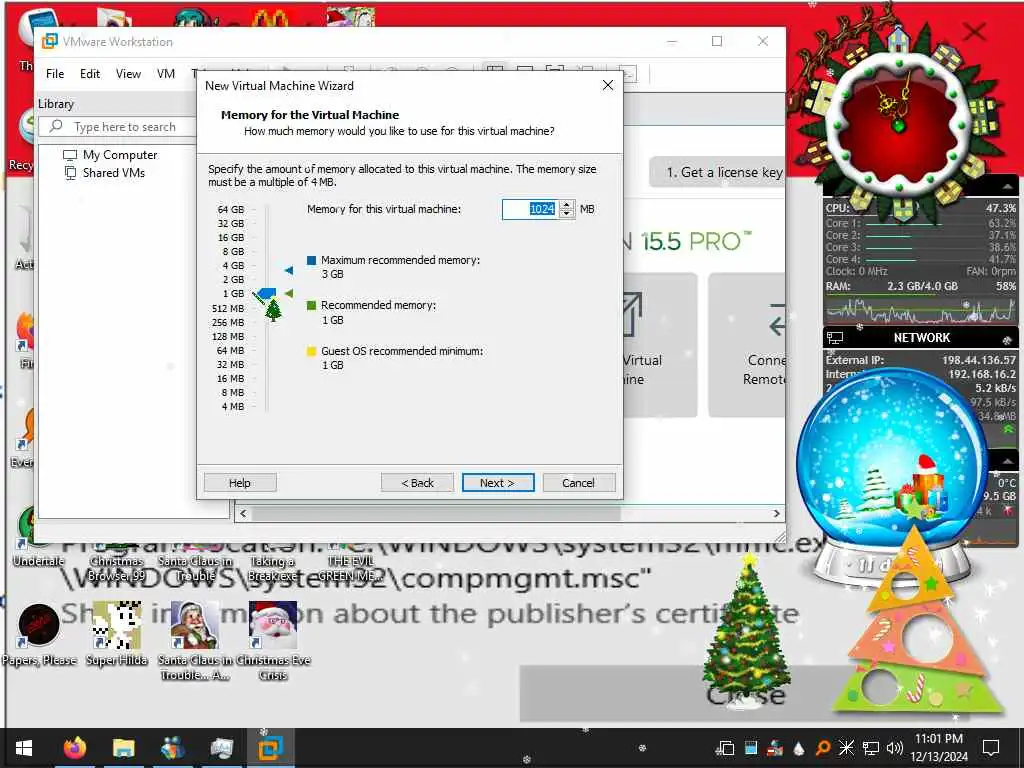Open the View menu in VMware

click(x=128, y=74)
